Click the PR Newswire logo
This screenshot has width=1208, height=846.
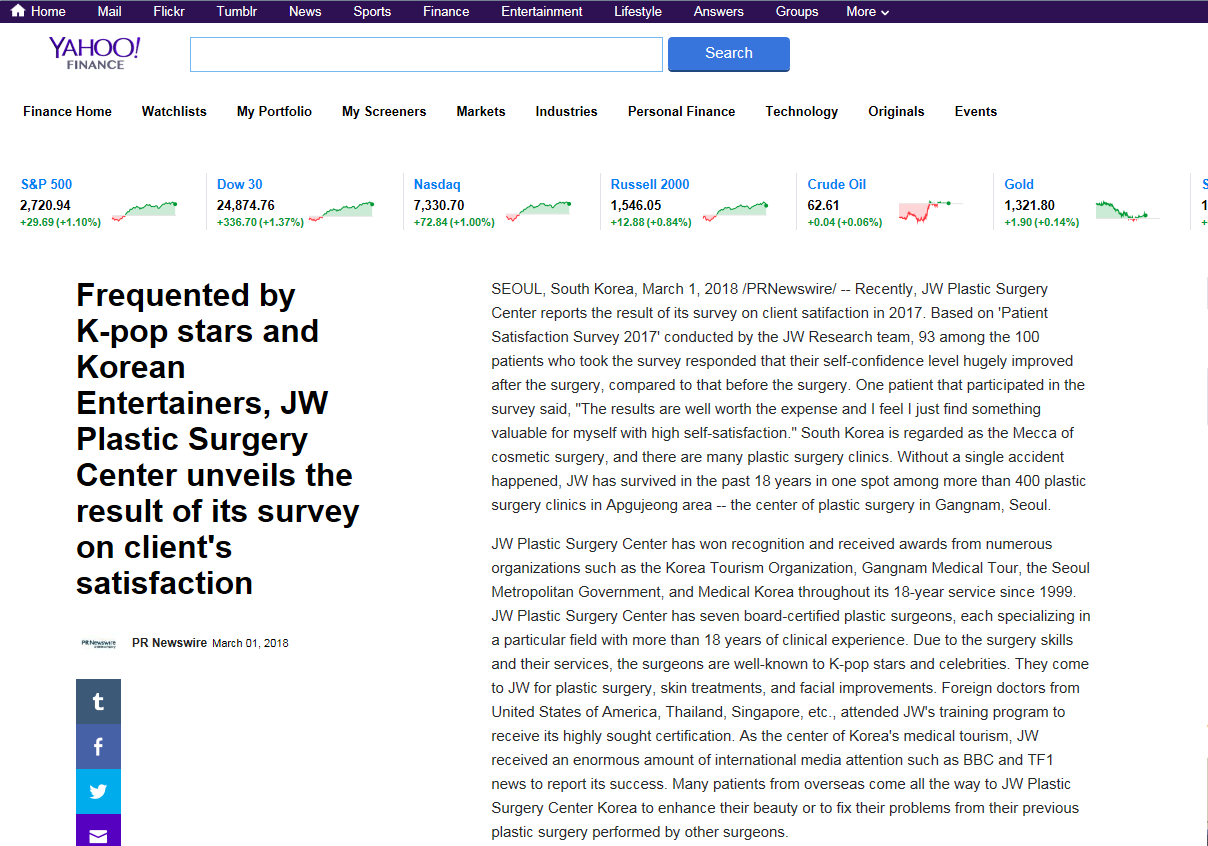pyautogui.click(x=99, y=643)
